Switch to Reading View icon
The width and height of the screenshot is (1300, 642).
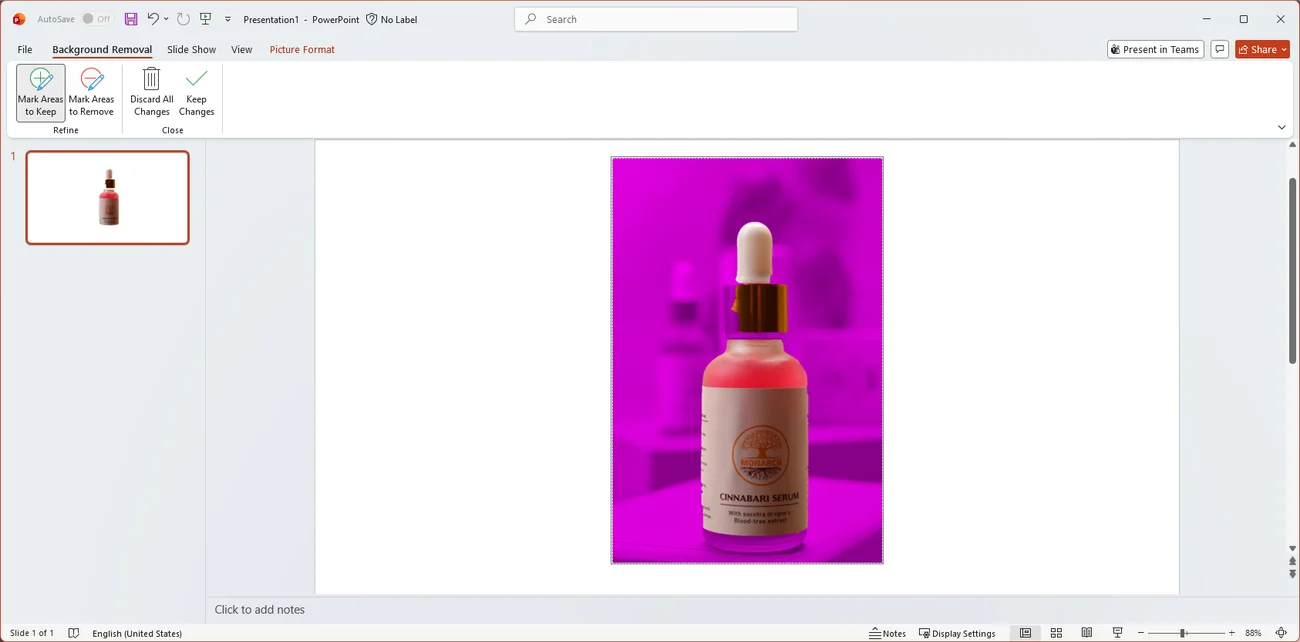click(1086, 633)
